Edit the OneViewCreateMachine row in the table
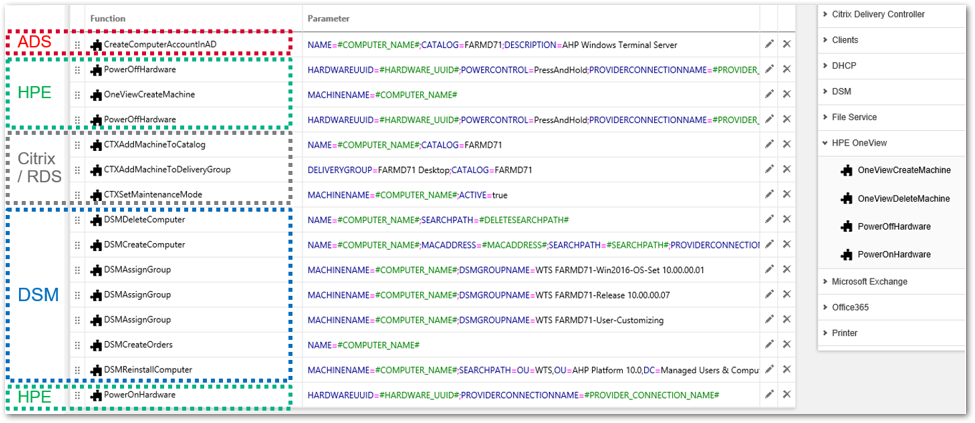The image size is (975, 423). (x=769, y=94)
